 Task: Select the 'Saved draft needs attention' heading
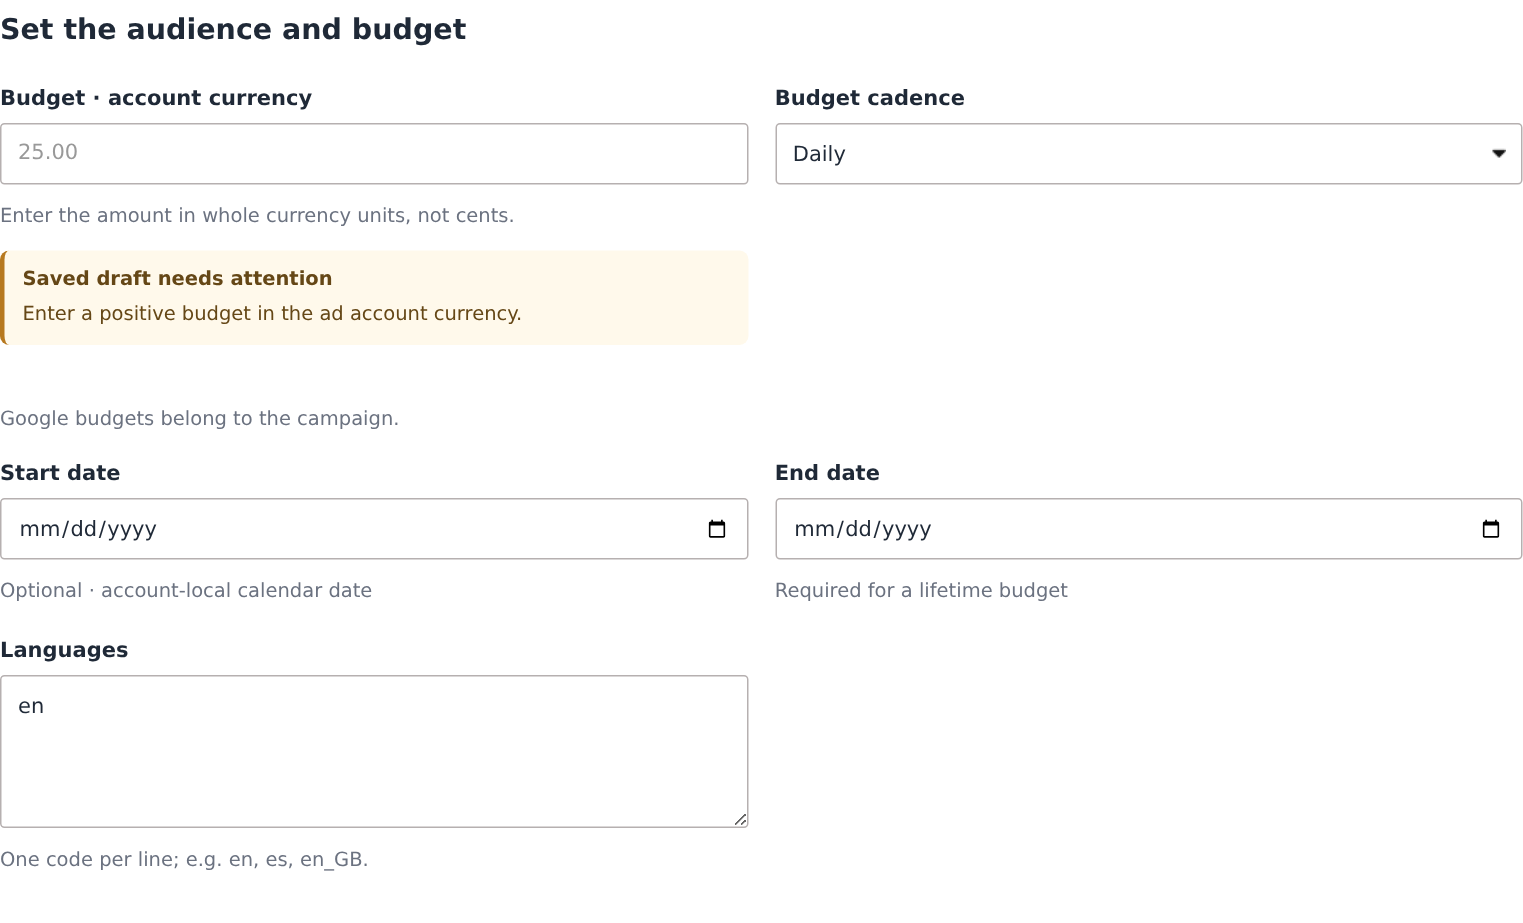(177, 279)
